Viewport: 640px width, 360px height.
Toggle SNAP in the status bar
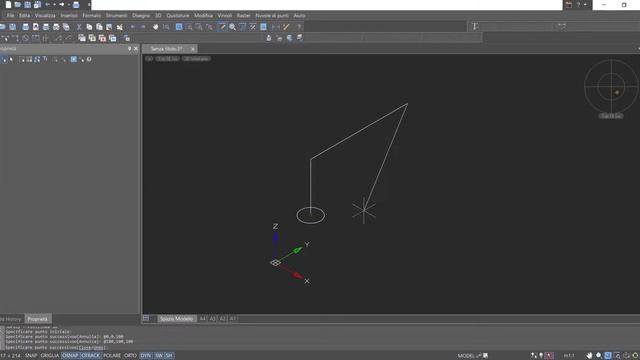(x=31, y=356)
